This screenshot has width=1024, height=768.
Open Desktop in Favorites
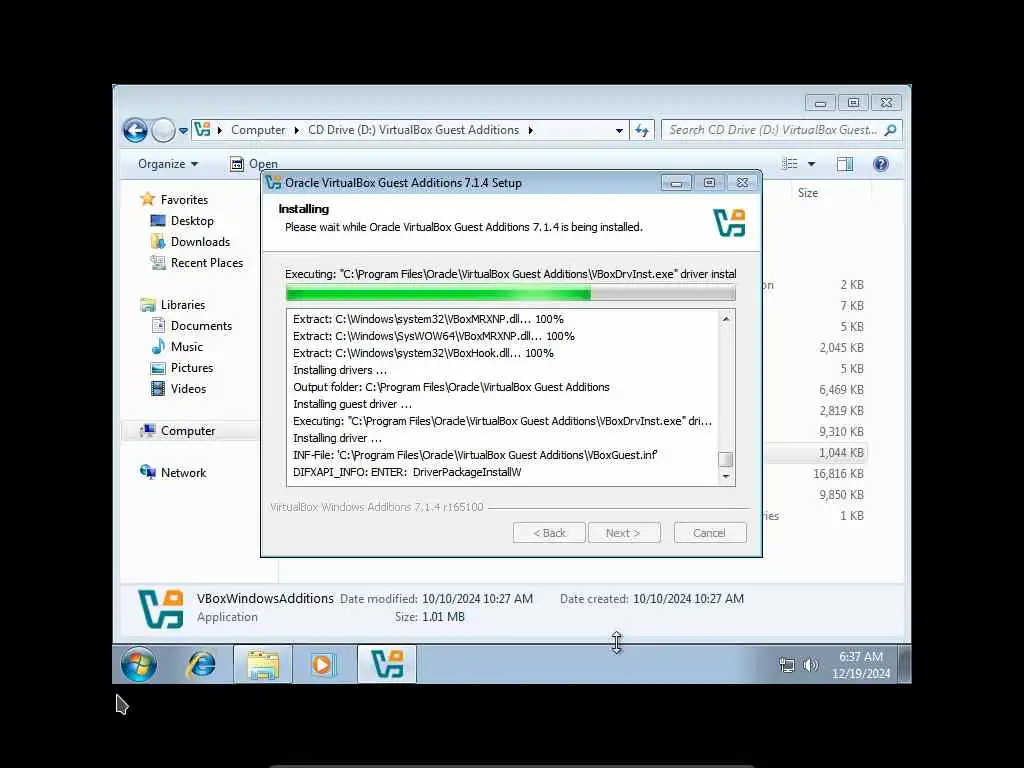click(192, 221)
